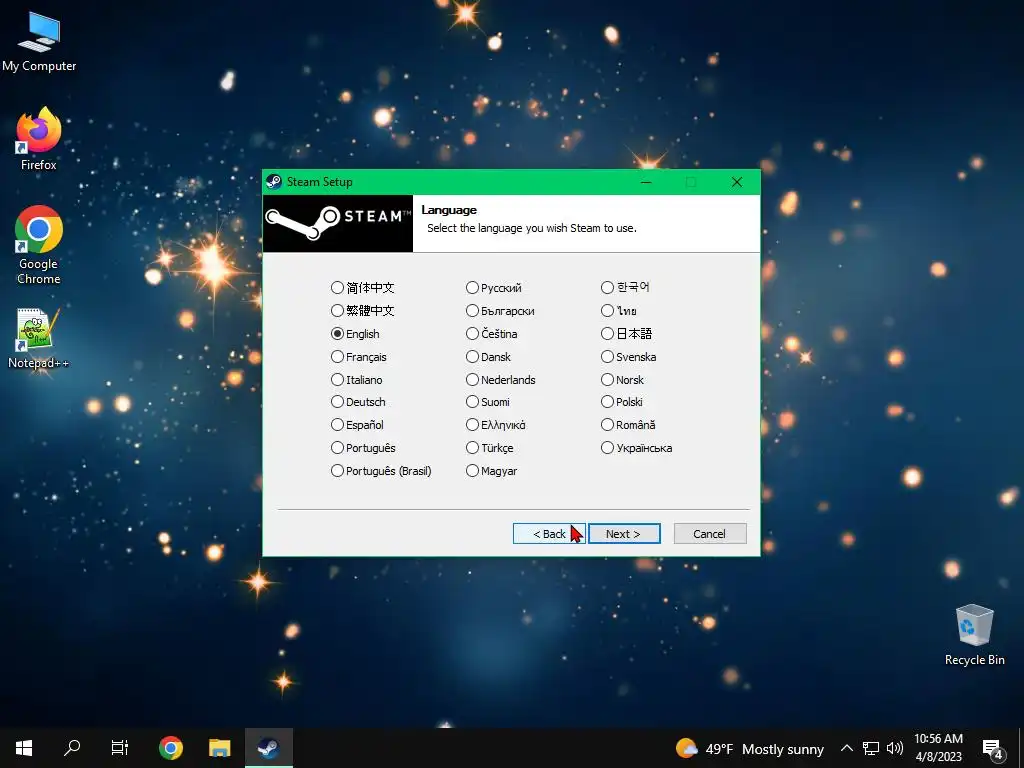This screenshot has height=768, width=1024.
Task: Pick the Svenska language option
Action: (629, 357)
